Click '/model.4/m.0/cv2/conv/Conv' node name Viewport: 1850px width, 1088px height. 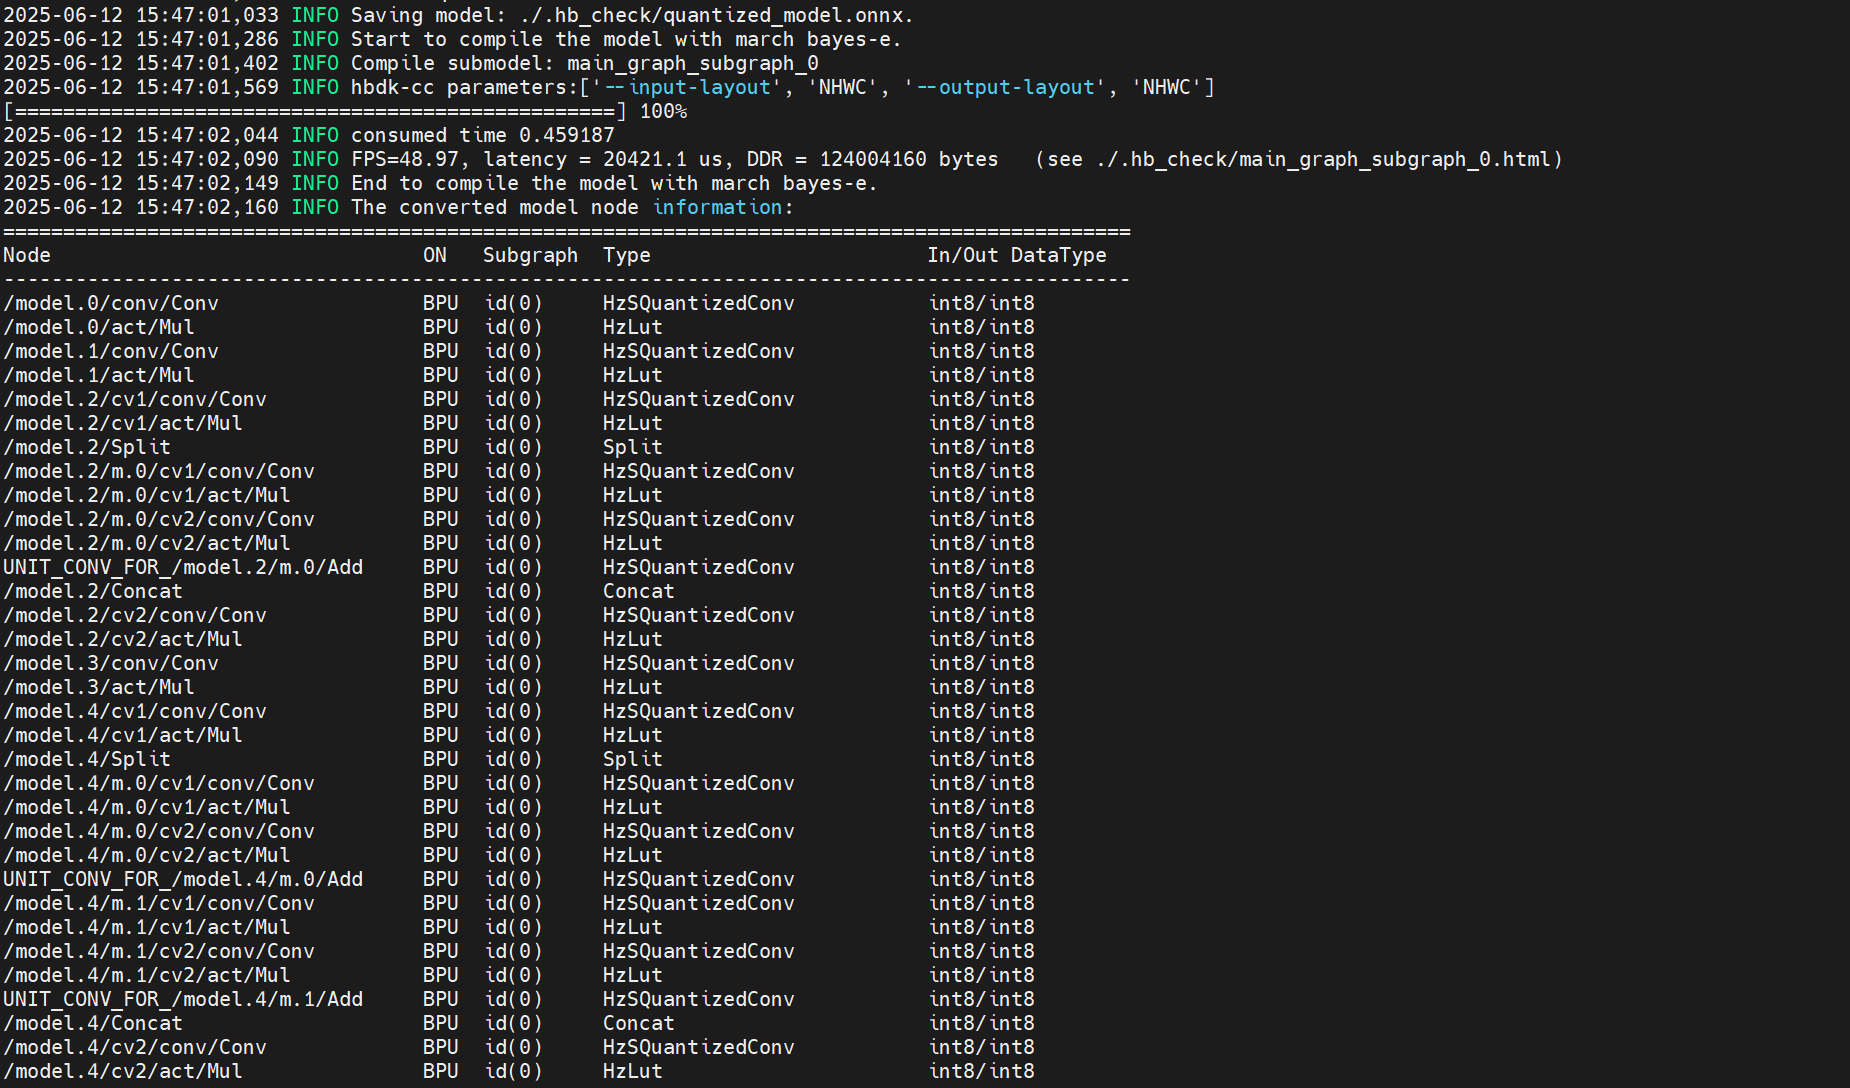(159, 831)
